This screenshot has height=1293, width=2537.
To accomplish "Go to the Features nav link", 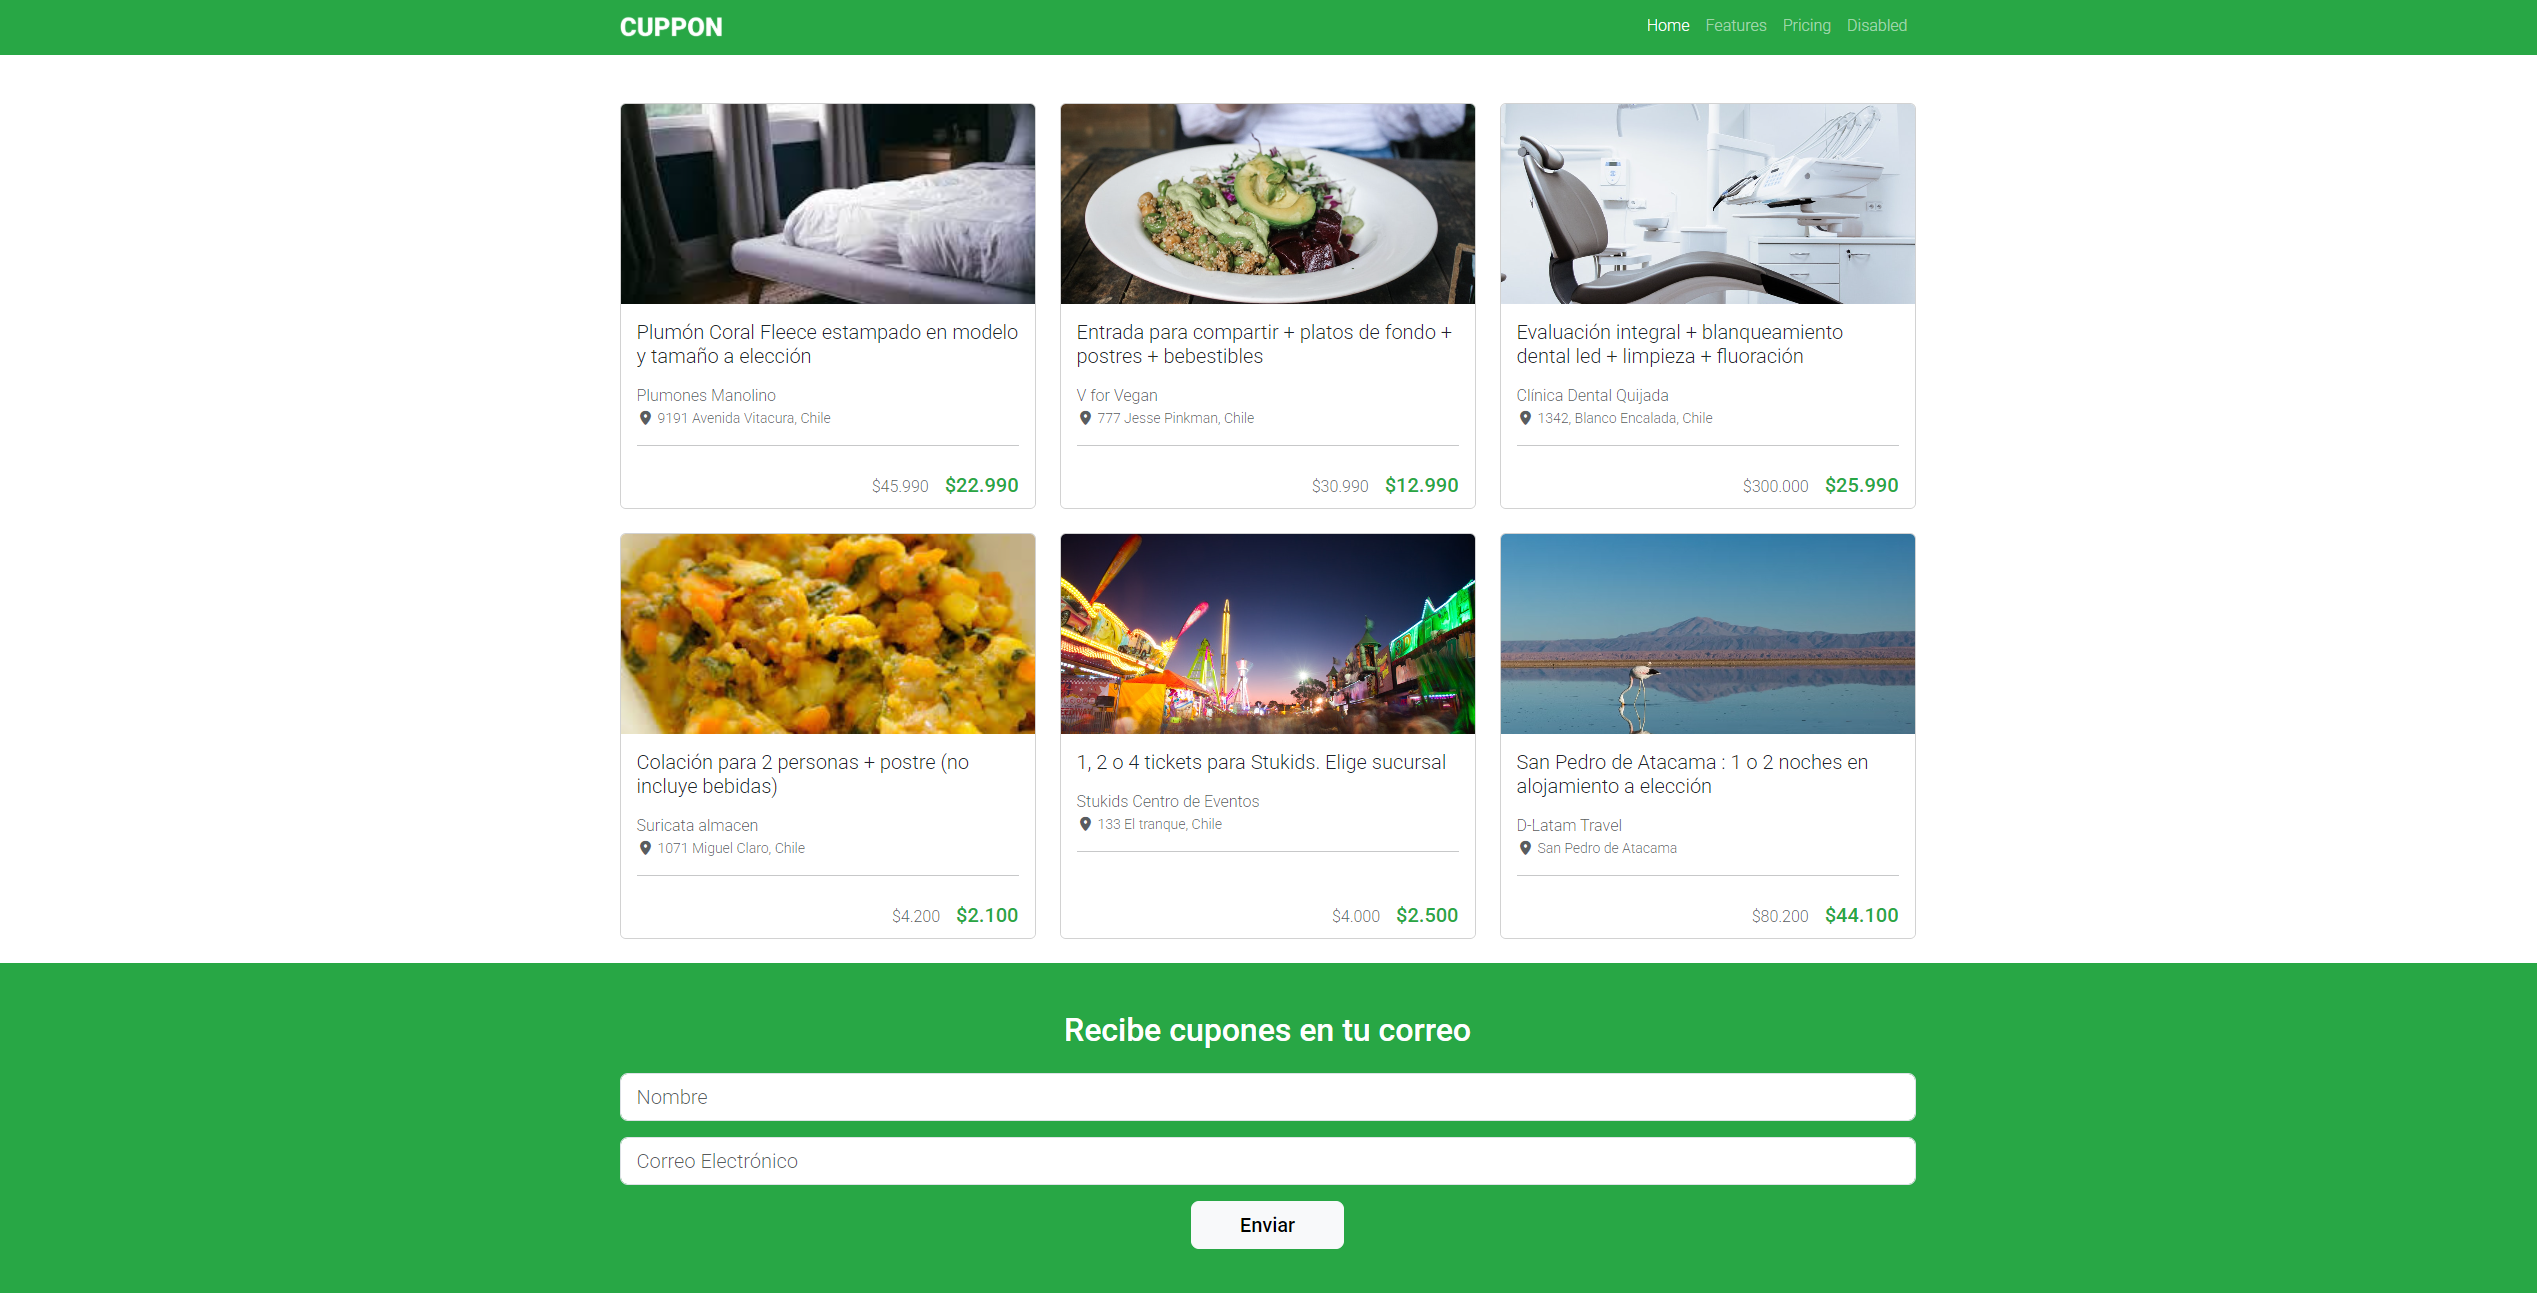I will pos(1736,26).
